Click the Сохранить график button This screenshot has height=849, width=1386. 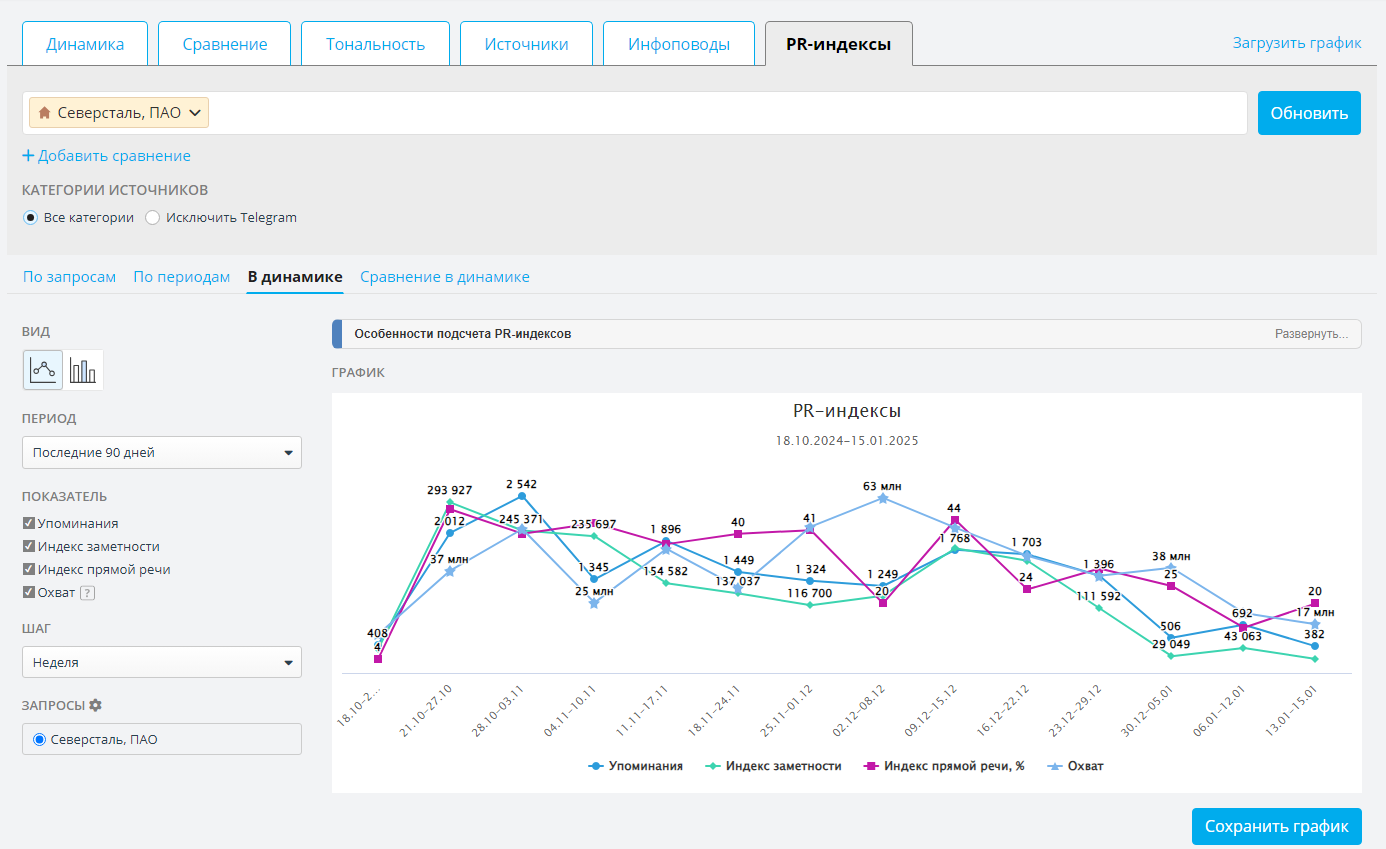click(1276, 827)
